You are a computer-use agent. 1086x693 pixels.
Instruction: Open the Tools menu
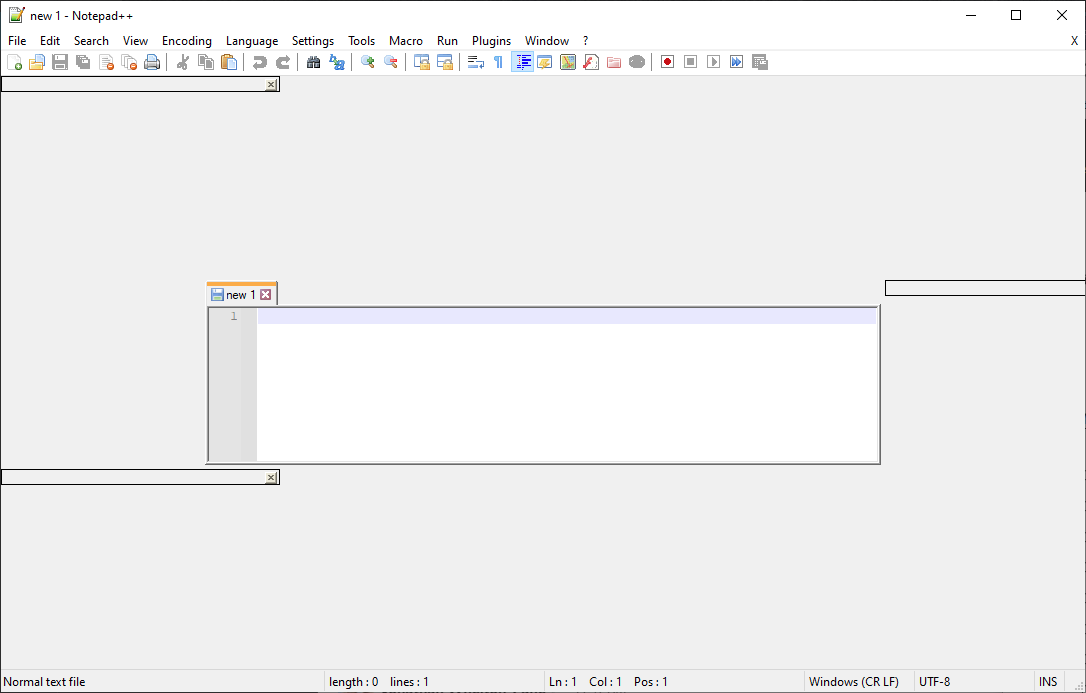(x=362, y=41)
